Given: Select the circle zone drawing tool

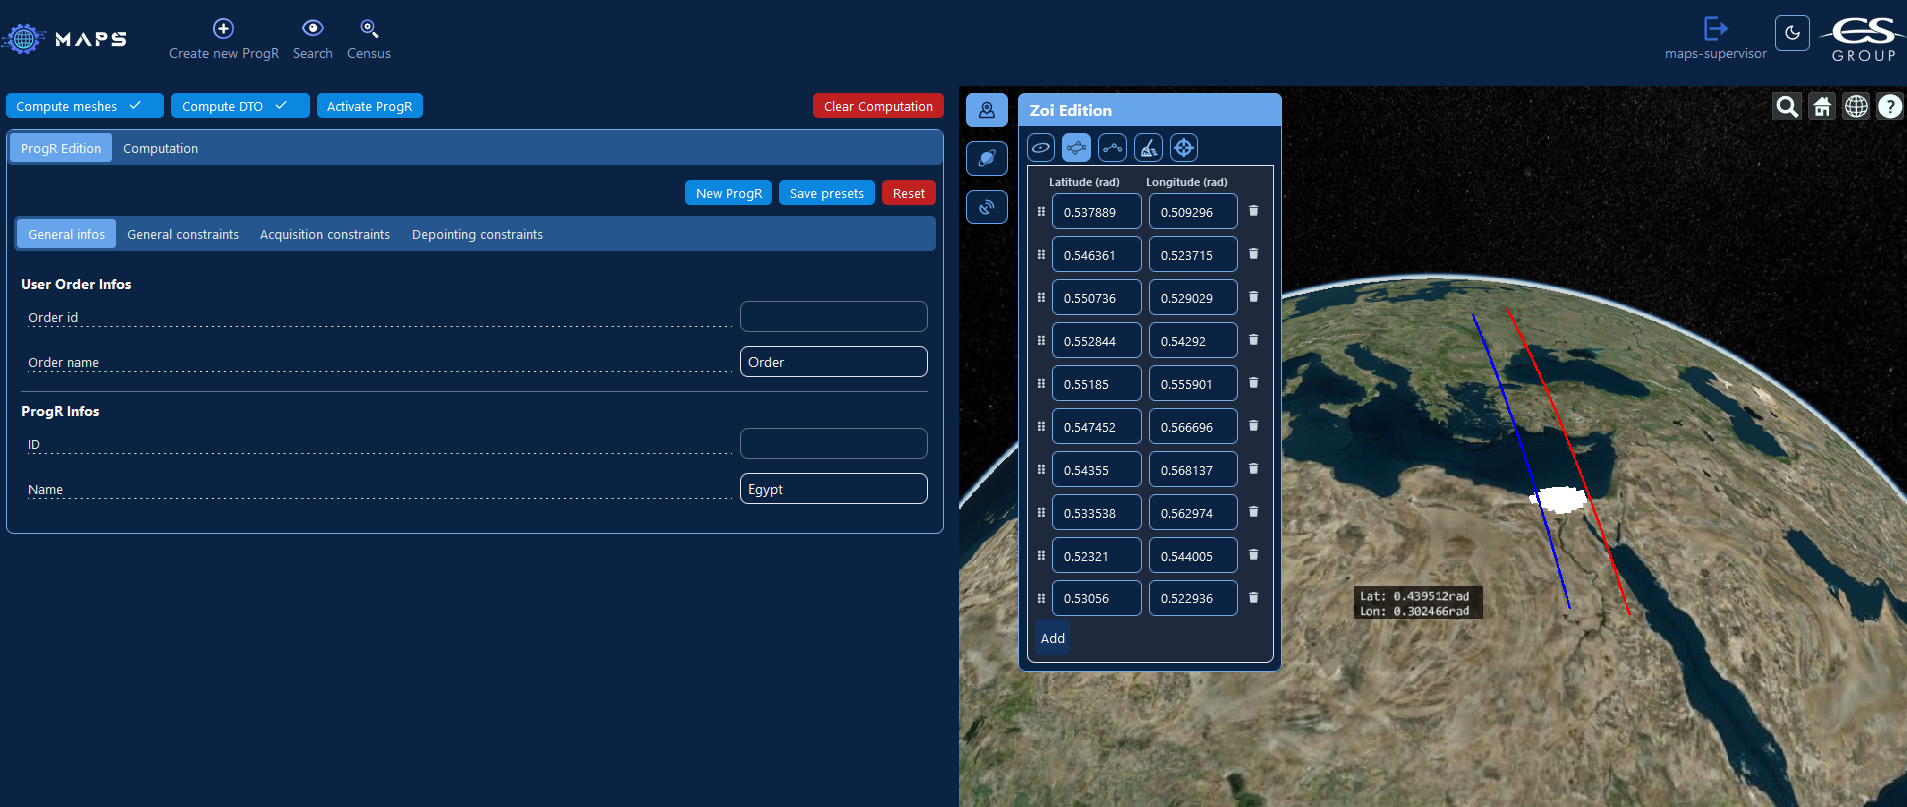Looking at the screenshot, I should click(1041, 148).
